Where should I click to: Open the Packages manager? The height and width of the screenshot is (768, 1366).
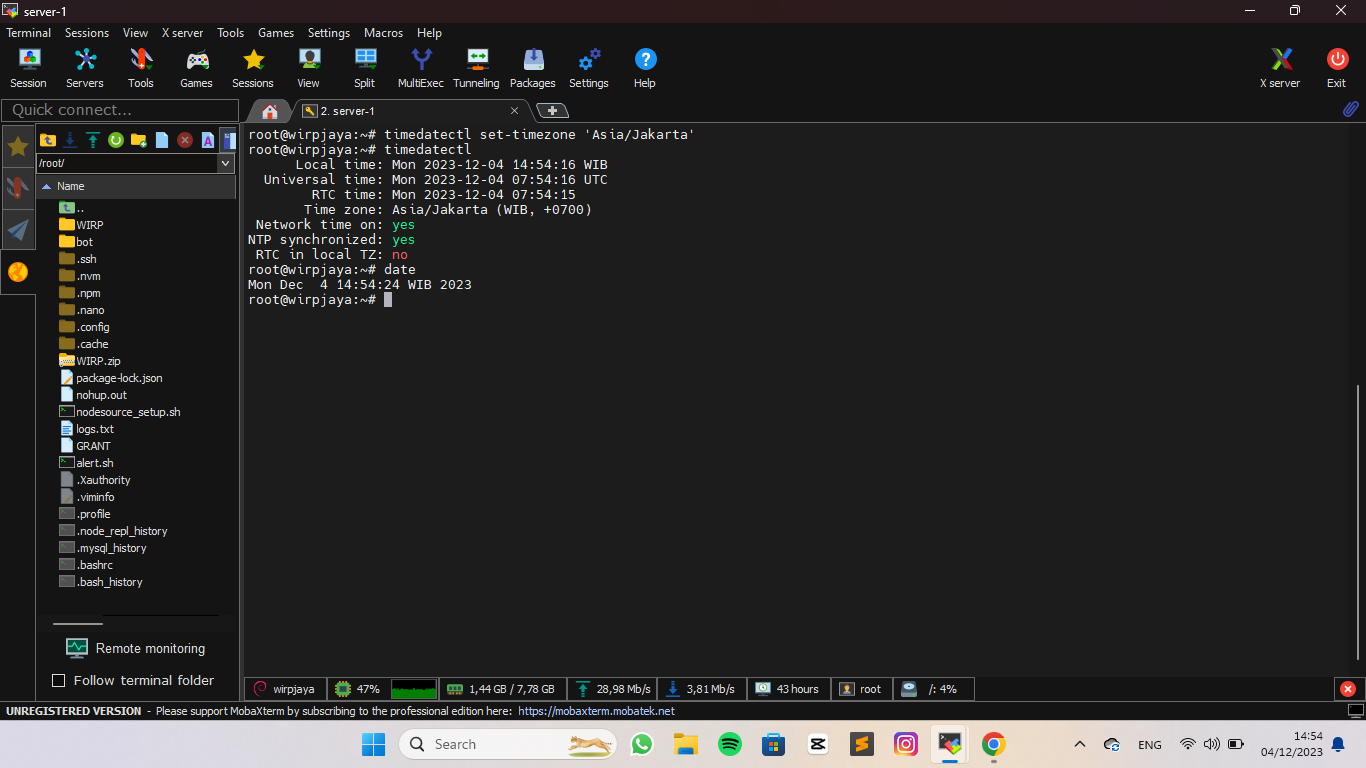(x=532, y=68)
